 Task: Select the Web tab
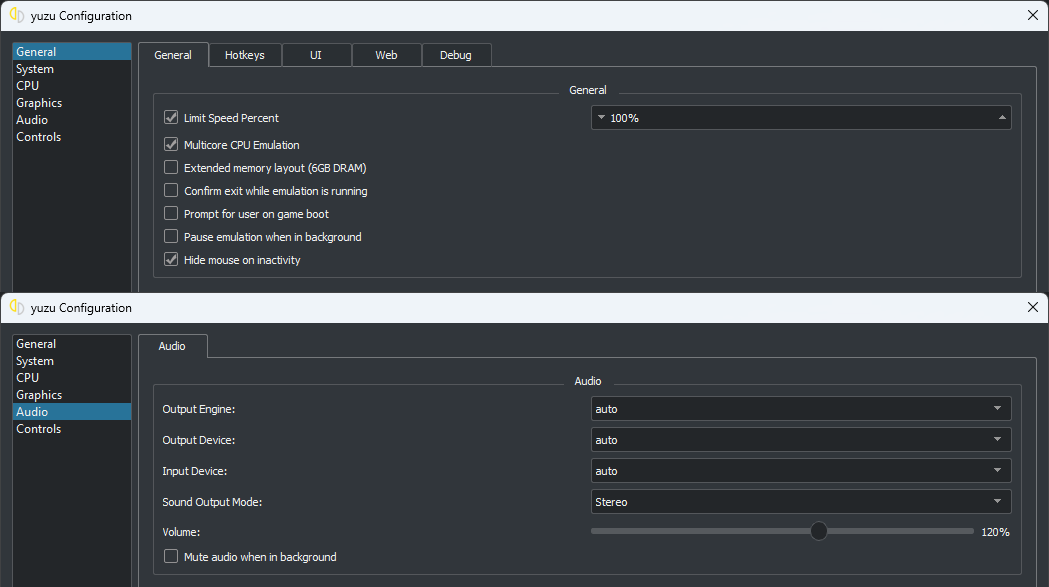[x=386, y=55]
